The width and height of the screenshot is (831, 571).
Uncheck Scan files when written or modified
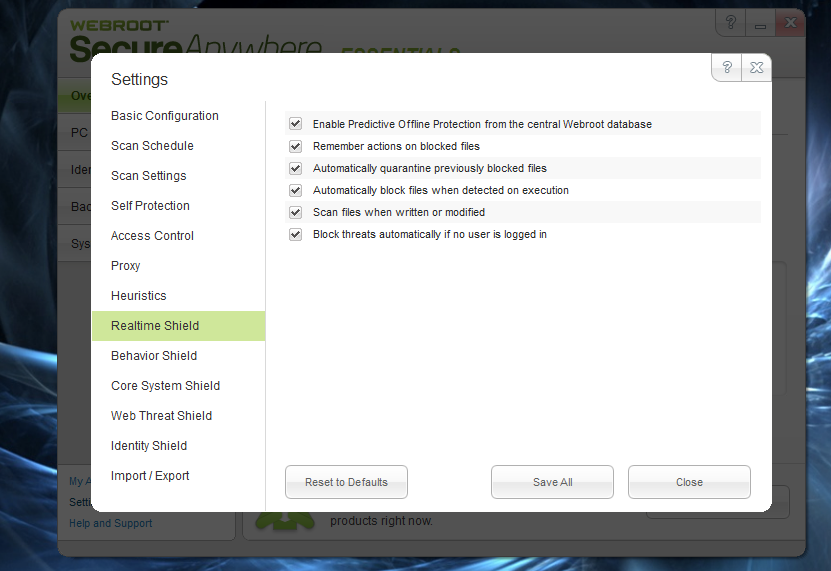[x=295, y=212]
